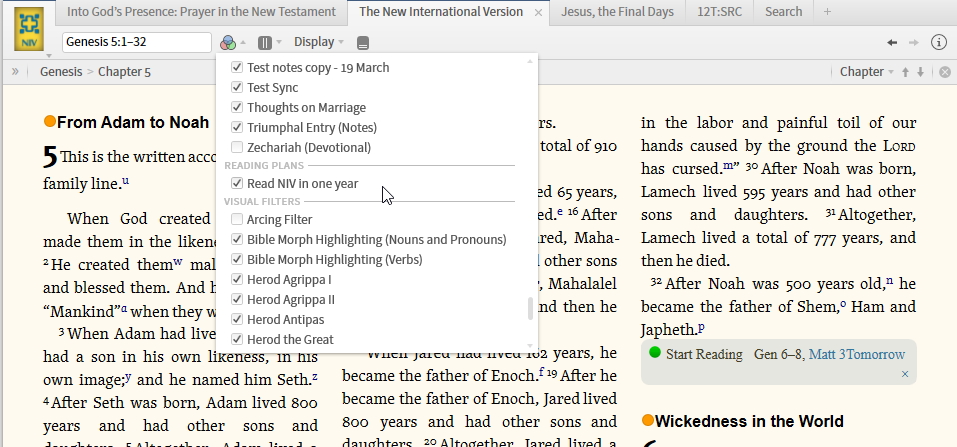957x447 pixels.
Task: Open the Chapter navigation dropdown
Action: tap(866, 72)
